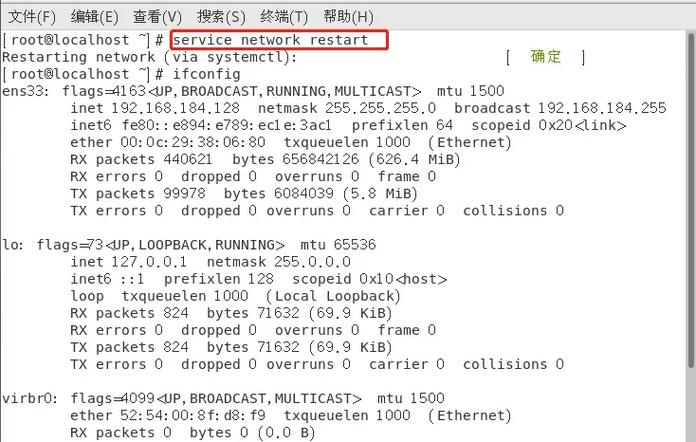Click the netmask 255.0.0.0 value

pyautogui.click(x=312, y=262)
